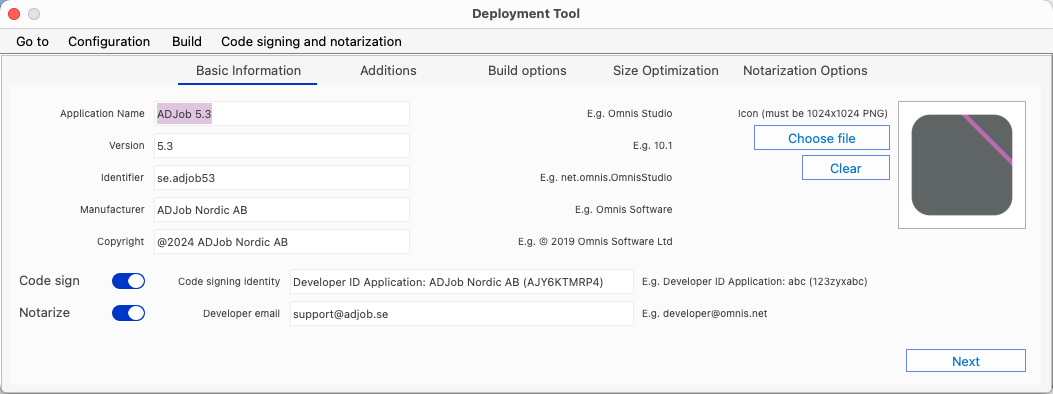Open the Notarization Options tab

coord(805,70)
